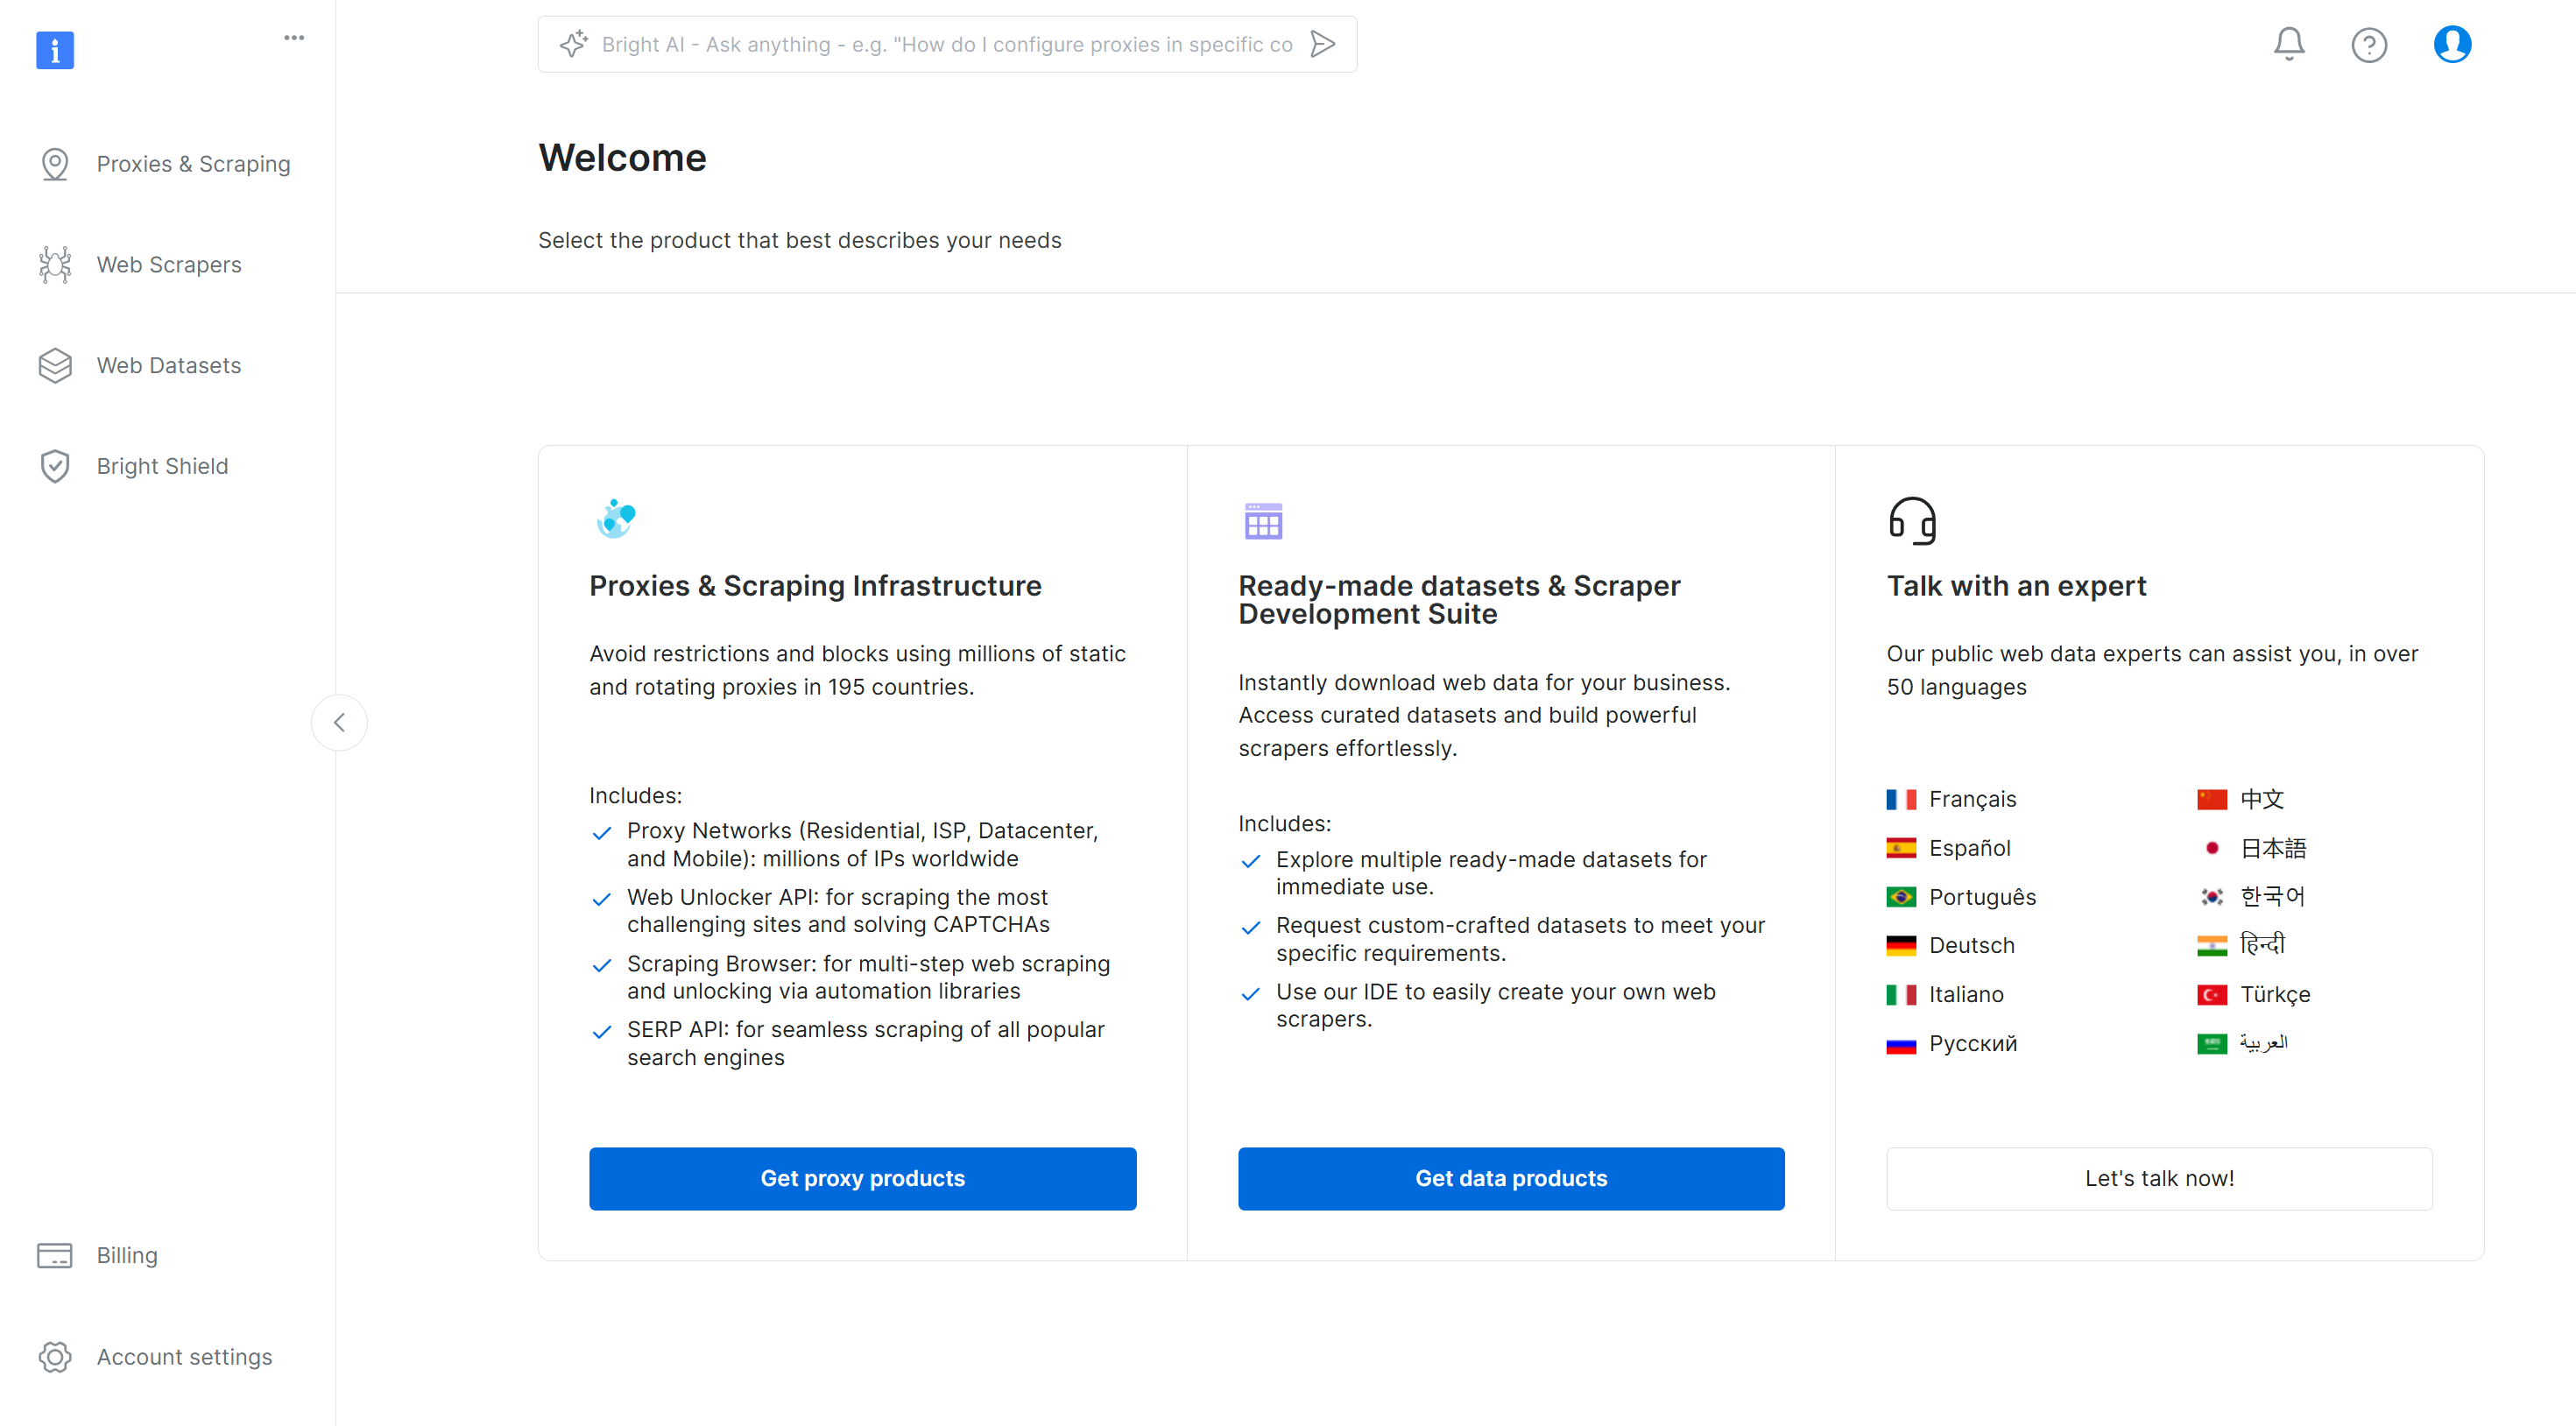Open the Web Datasets section
The image size is (2576, 1426).
coord(168,365)
